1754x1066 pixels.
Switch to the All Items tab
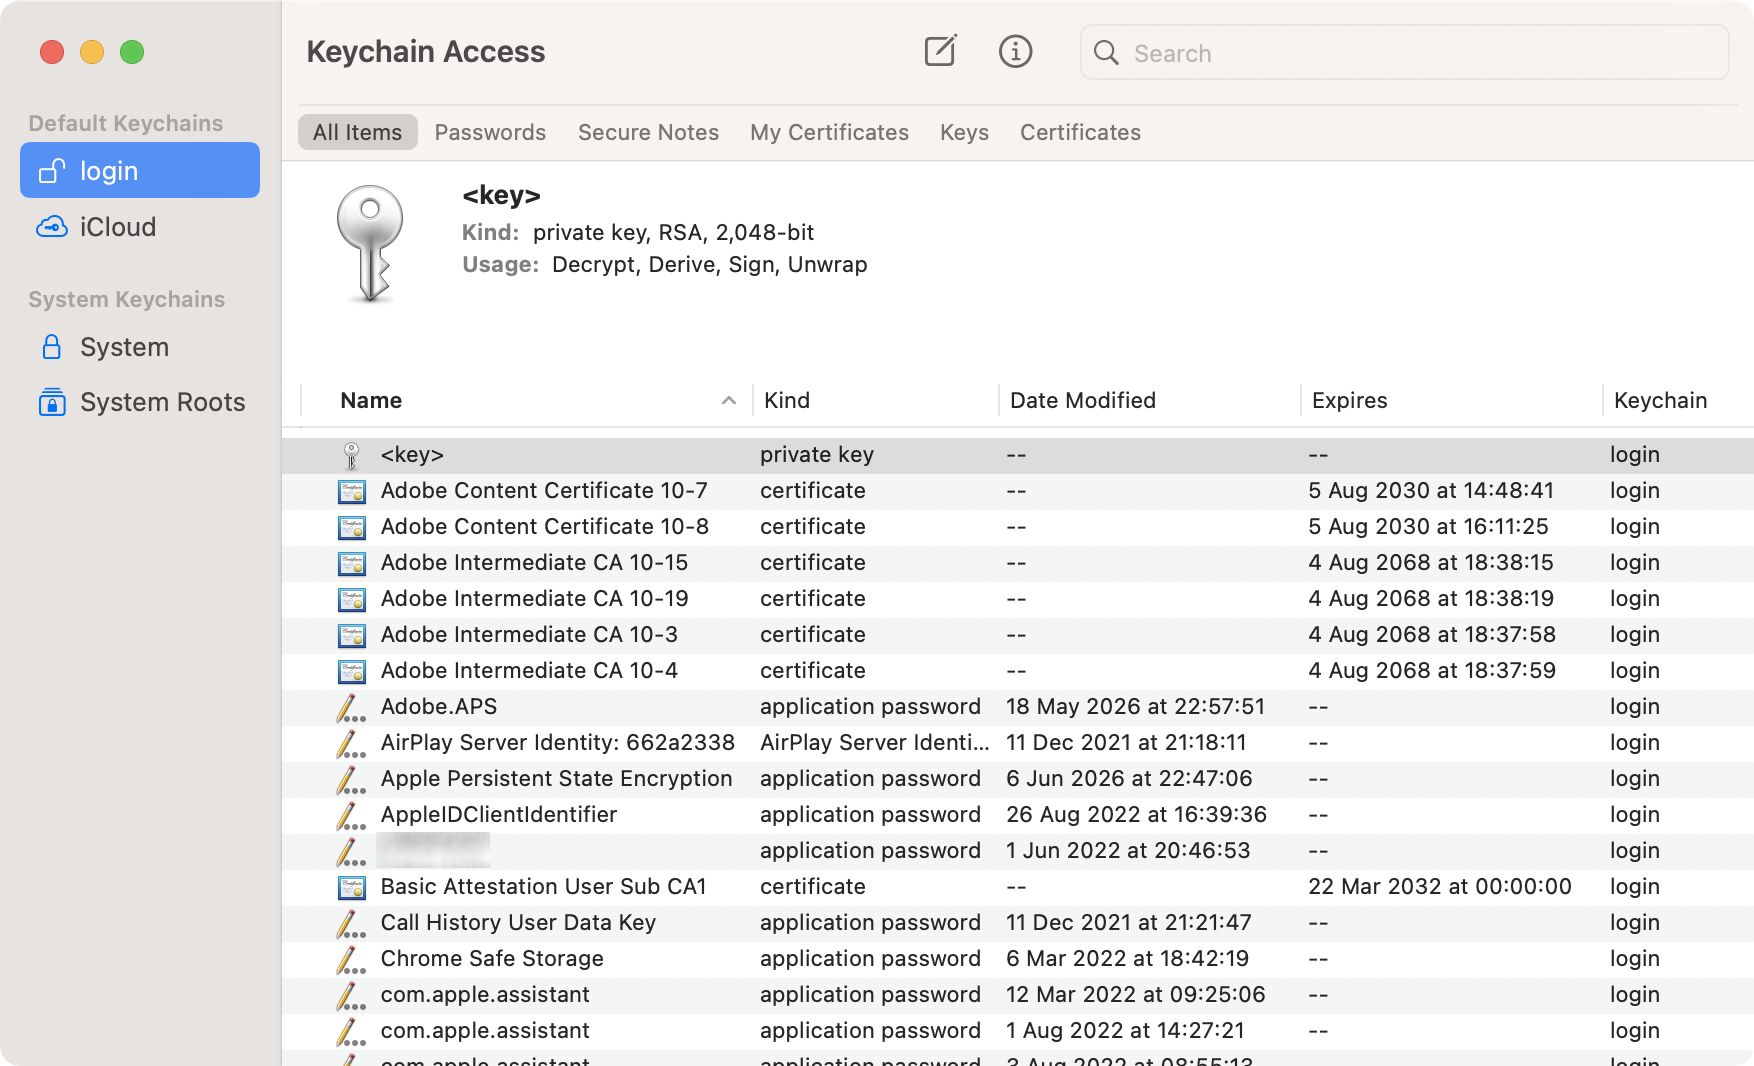pyautogui.click(x=357, y=132)
